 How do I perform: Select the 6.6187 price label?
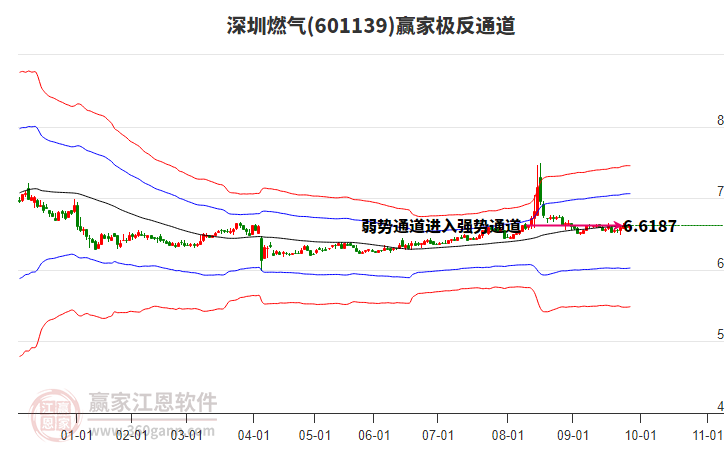(650, 226)
